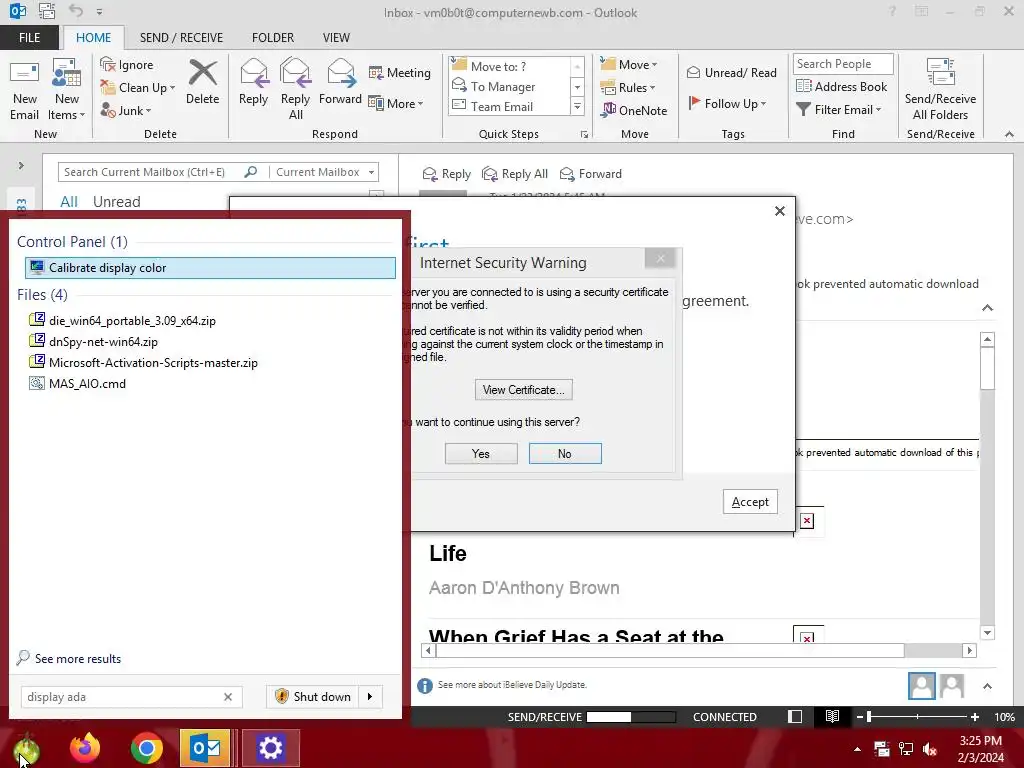The width and height of the screenshot is (1024, 768).
Task: Click the Accept button
Action: click(x=750, y=502)
